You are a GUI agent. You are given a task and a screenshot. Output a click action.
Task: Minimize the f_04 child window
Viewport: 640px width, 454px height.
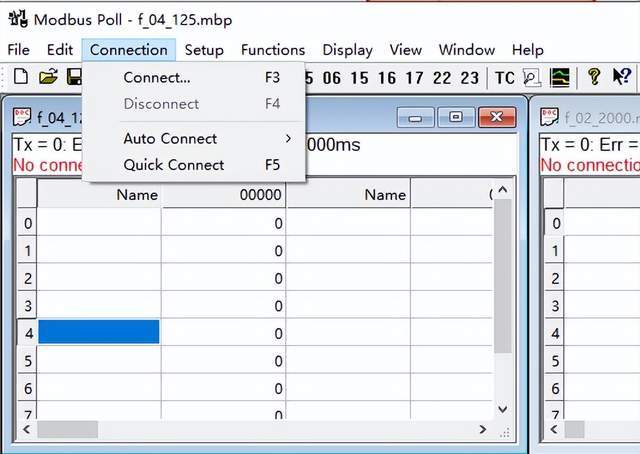pyautogui.click(x=415, y=118)
